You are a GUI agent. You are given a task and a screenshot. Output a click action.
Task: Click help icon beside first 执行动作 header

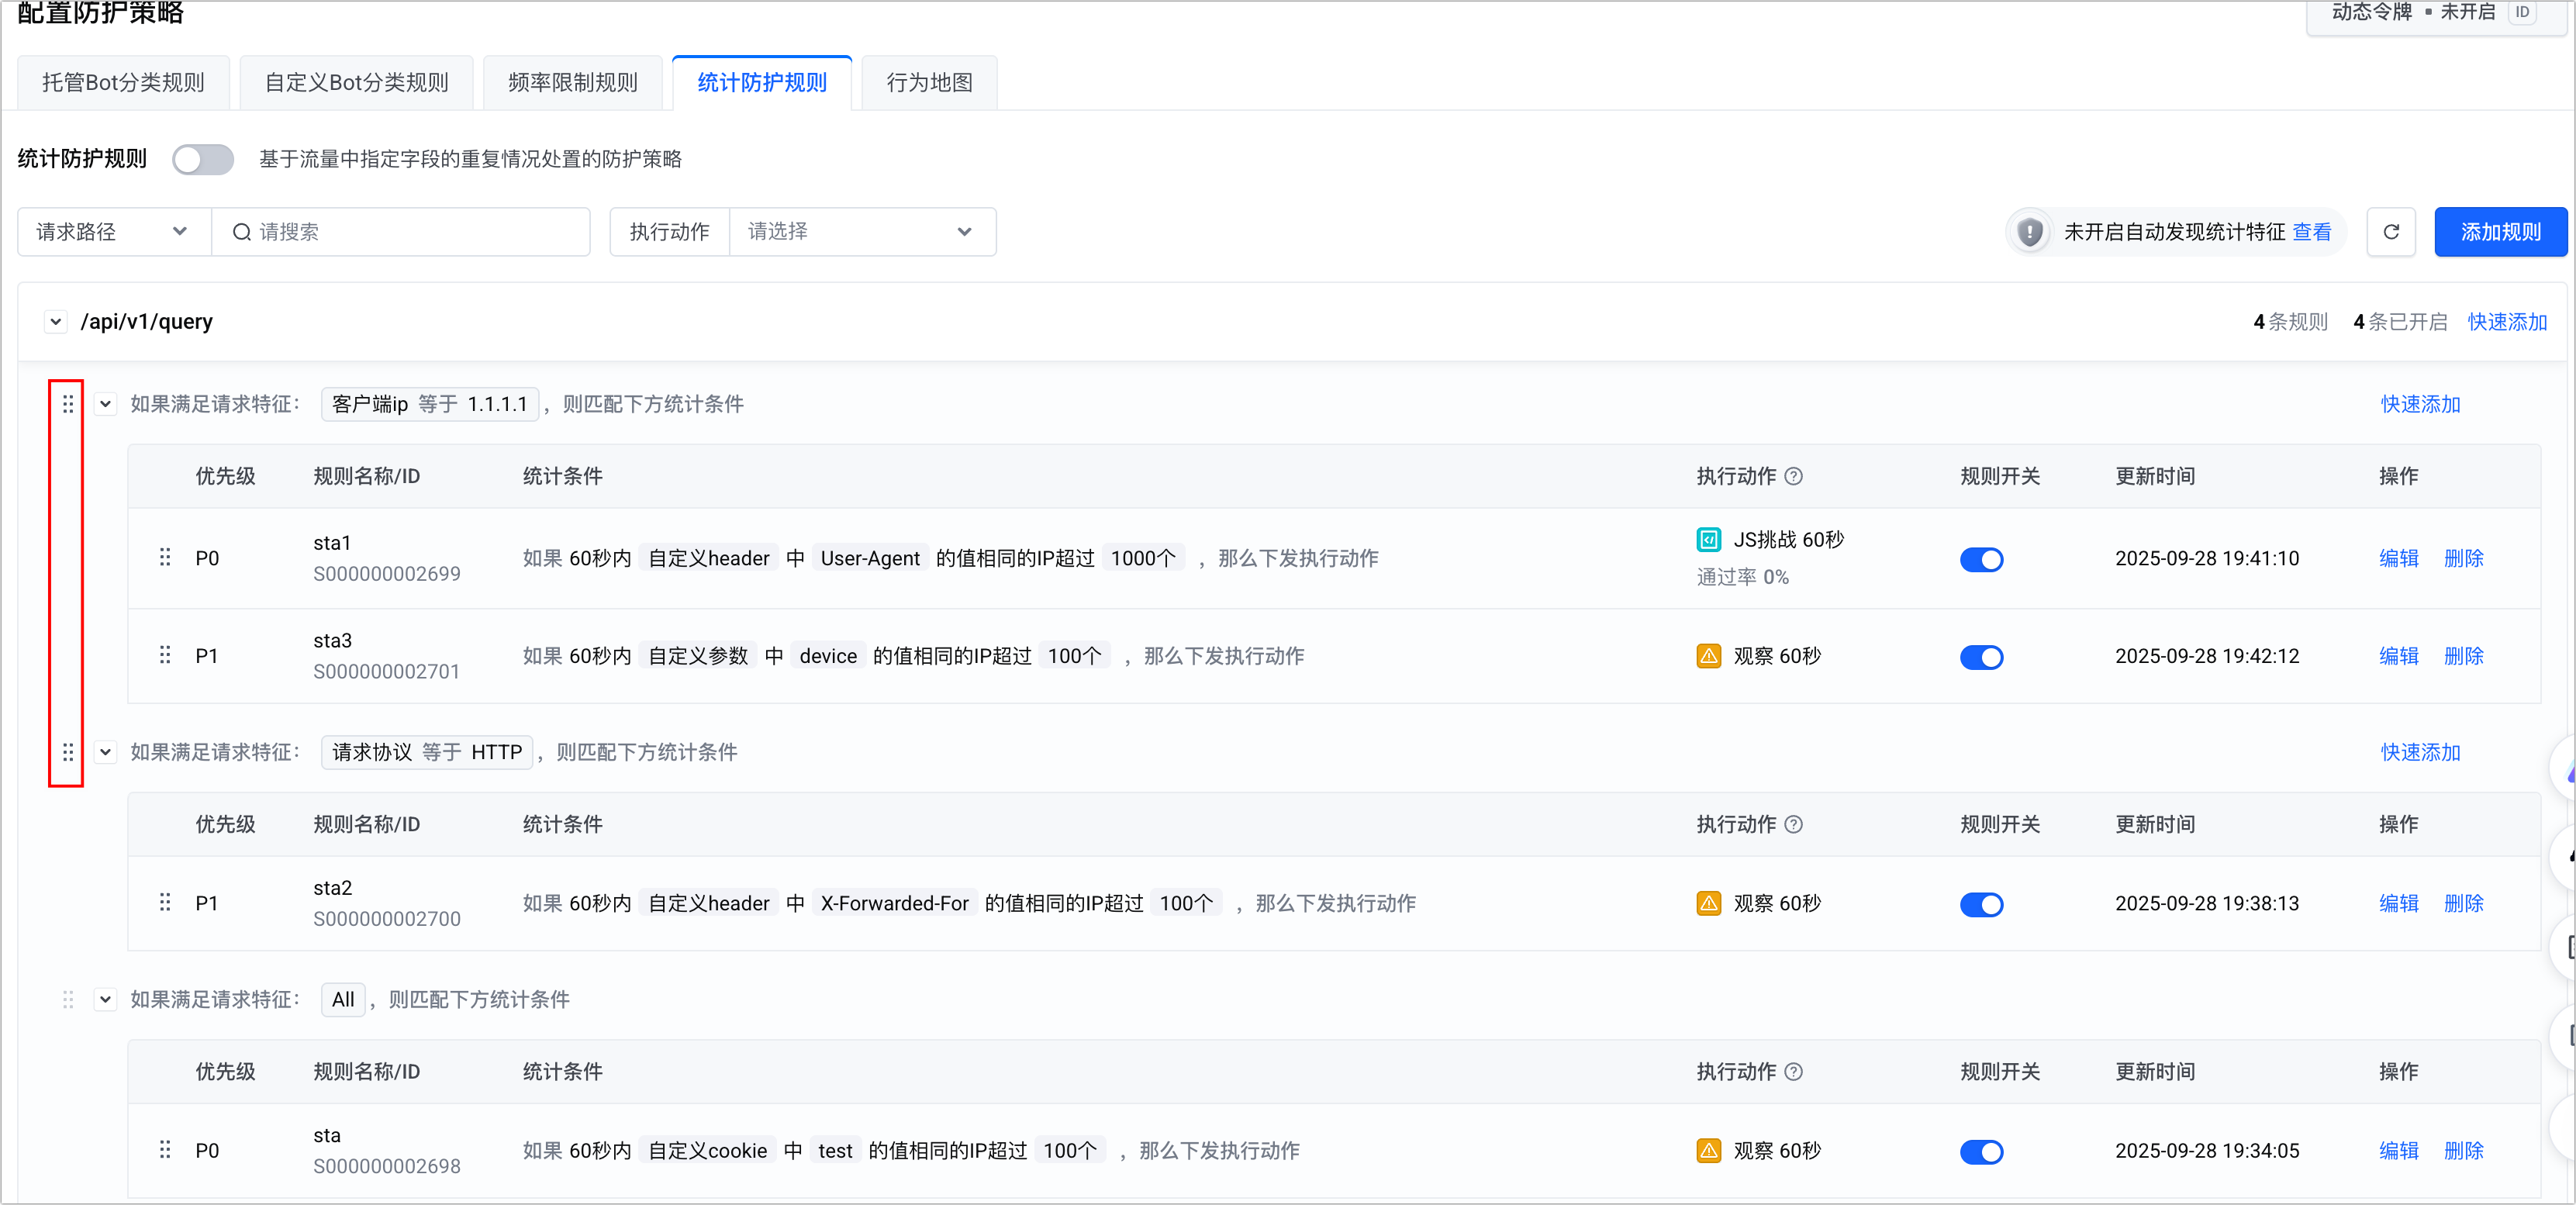pos(1794,476)
